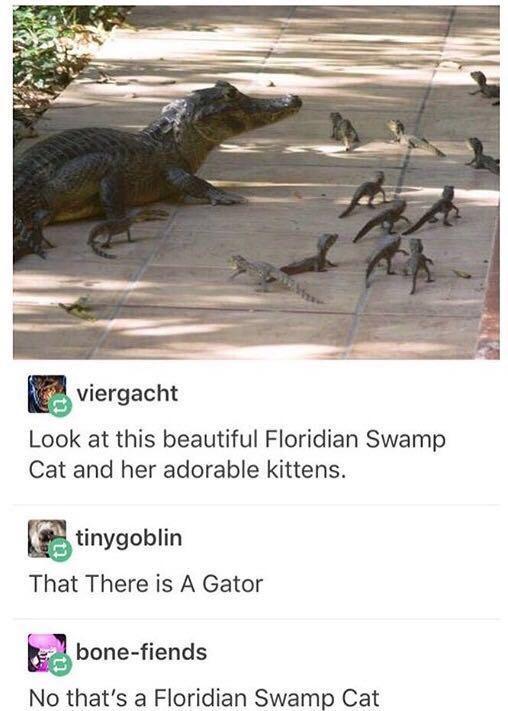Image resolution: width=508 pixels, height=711 pixels.
Task: Open the alligator family photo
Action: point(256,182)
